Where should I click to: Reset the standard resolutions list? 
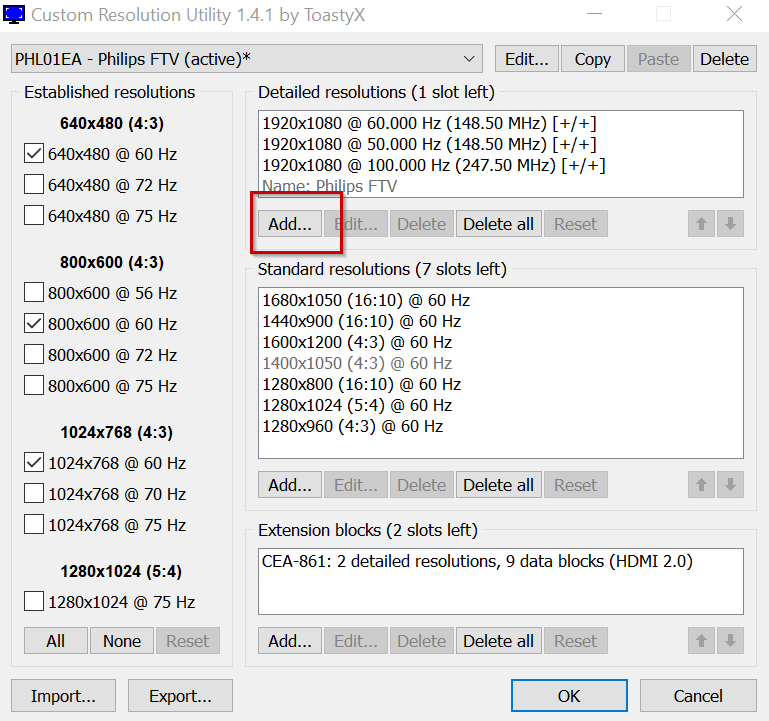coord(576,485)
